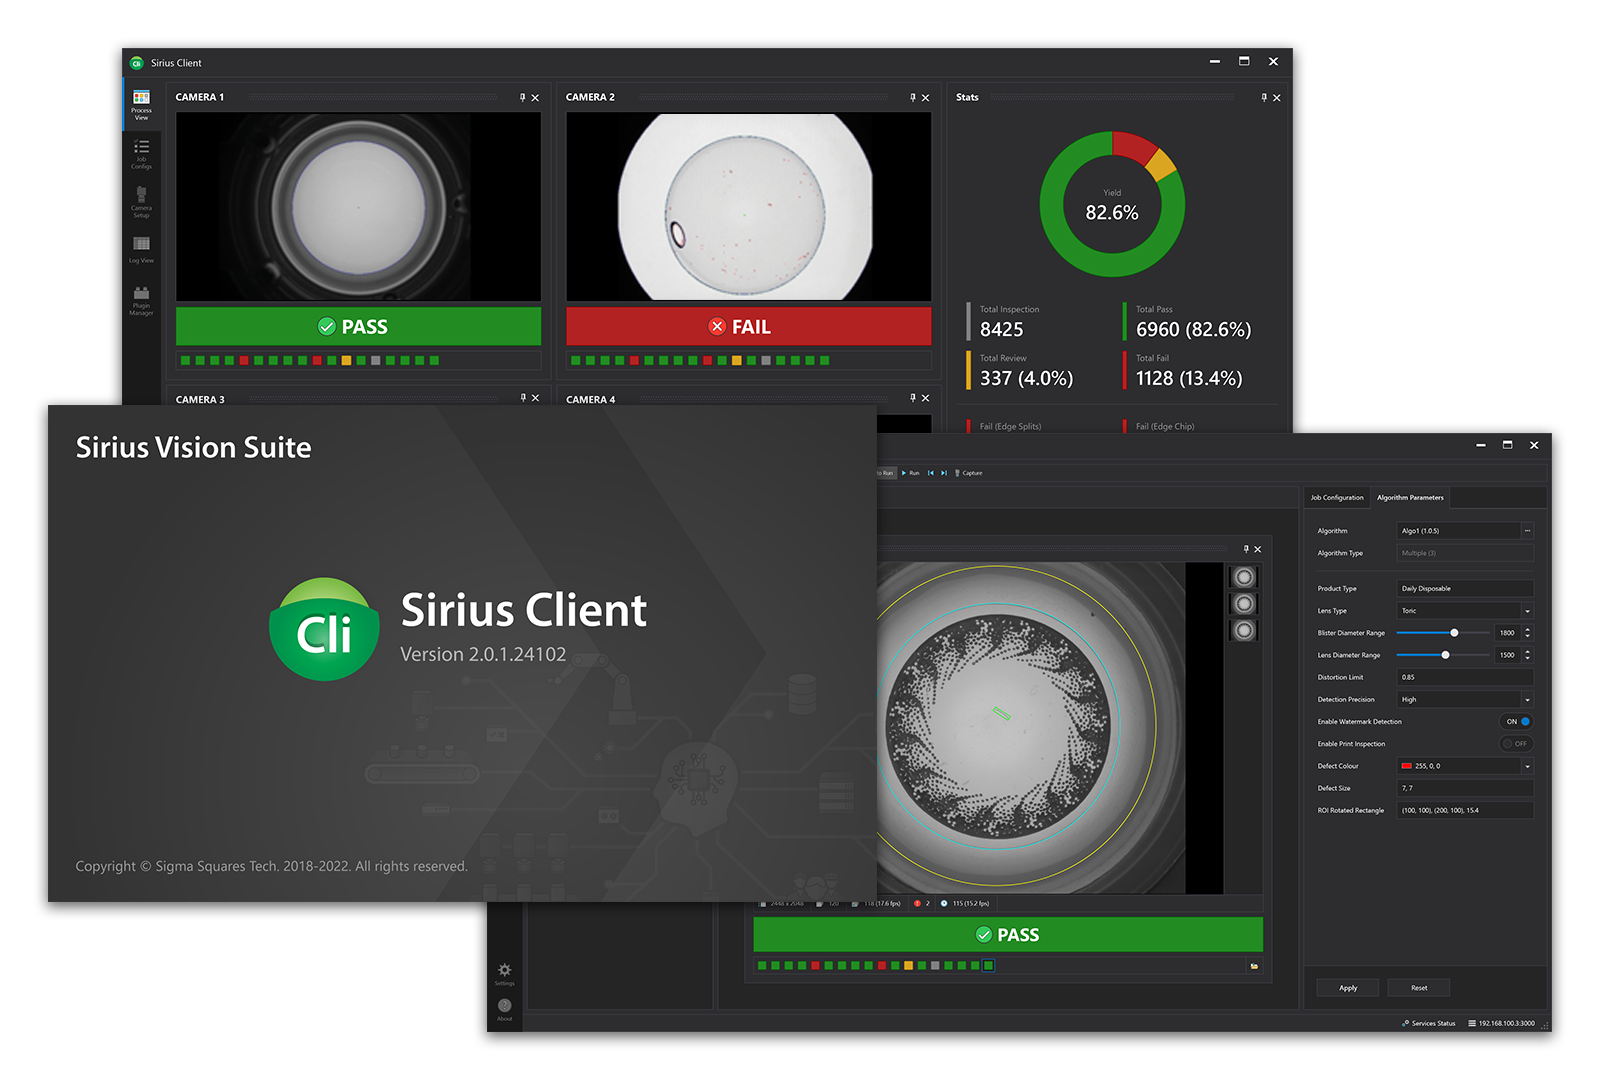Enable Watermark Detection toggle
Screen dimensions: 1600x1080
pyautogui.click(x=1517, y=721)
